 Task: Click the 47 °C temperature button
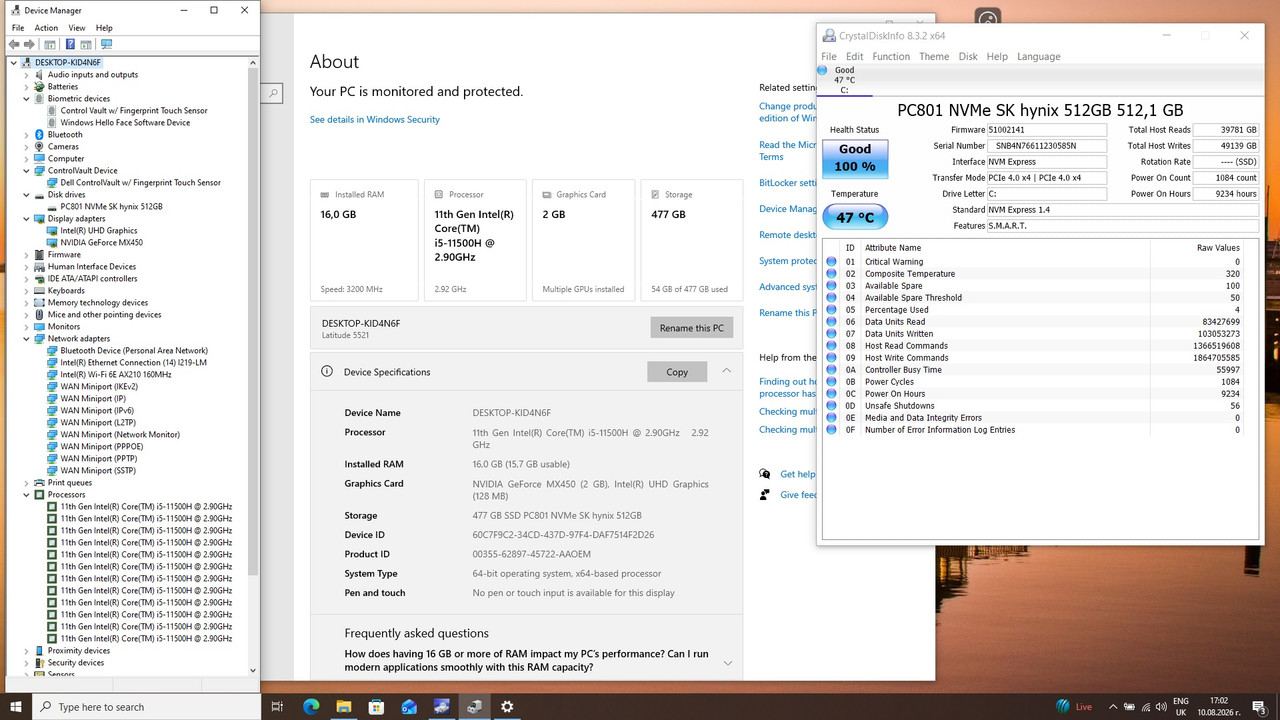855,217
